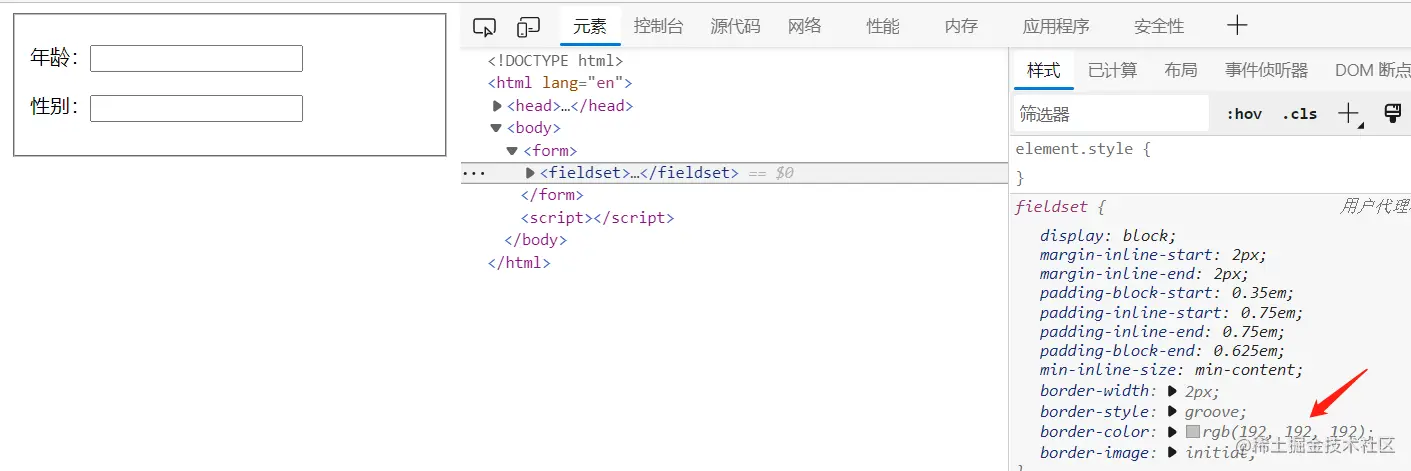Open the 应用程序 tab
The image size is (1411, 471).
coord(1056,27)
